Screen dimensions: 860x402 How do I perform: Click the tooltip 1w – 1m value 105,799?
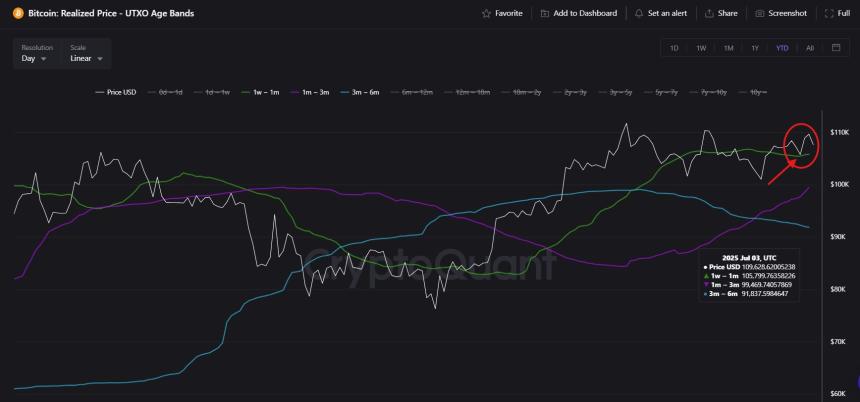pyautogui.click(x=769, y=275)
